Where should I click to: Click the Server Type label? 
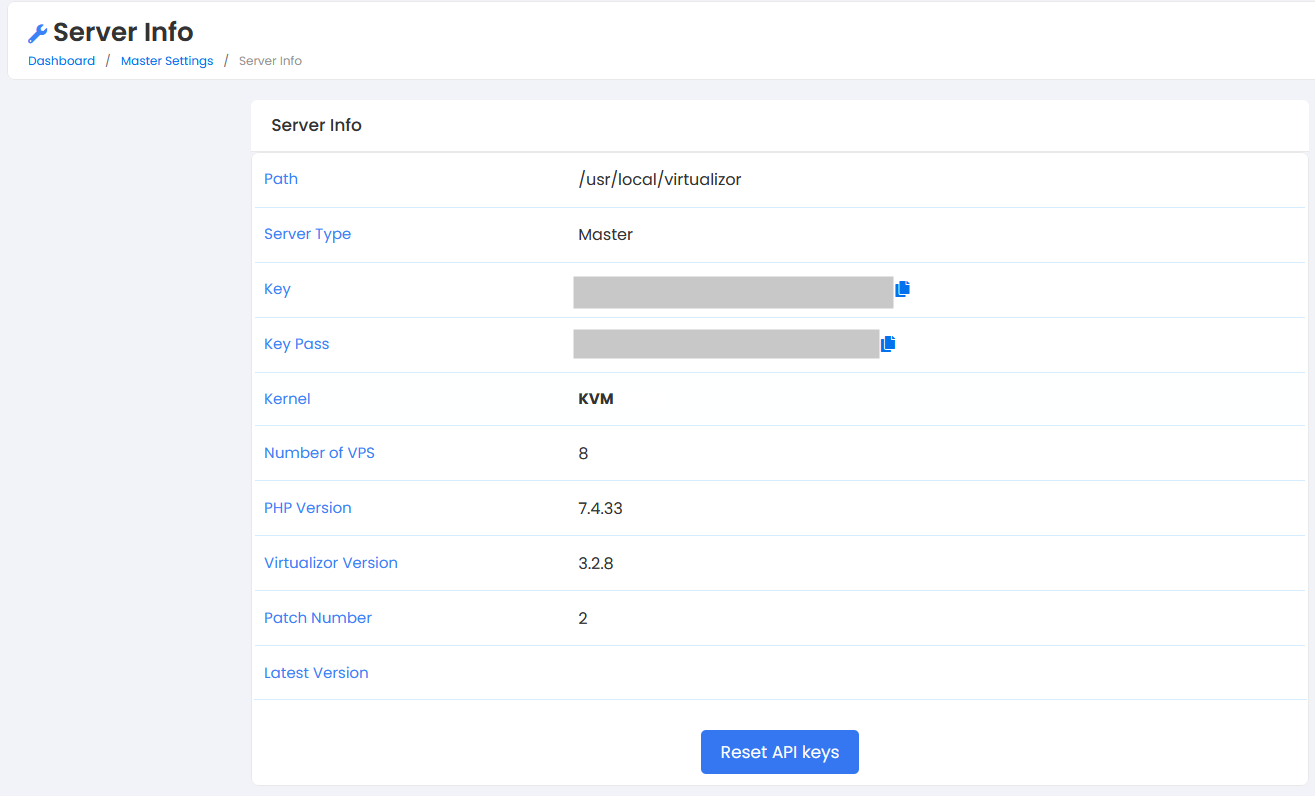pos(307,234)
